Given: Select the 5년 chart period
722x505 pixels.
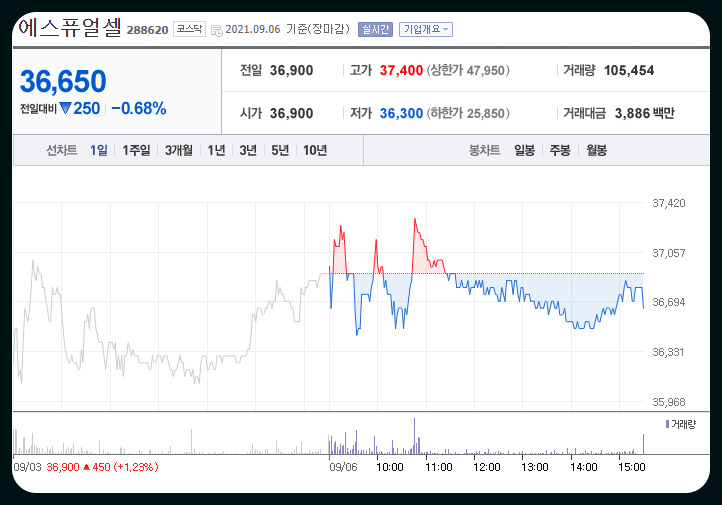Looking at the screenshot, I should pyautogui.click(x=280, y=150).
